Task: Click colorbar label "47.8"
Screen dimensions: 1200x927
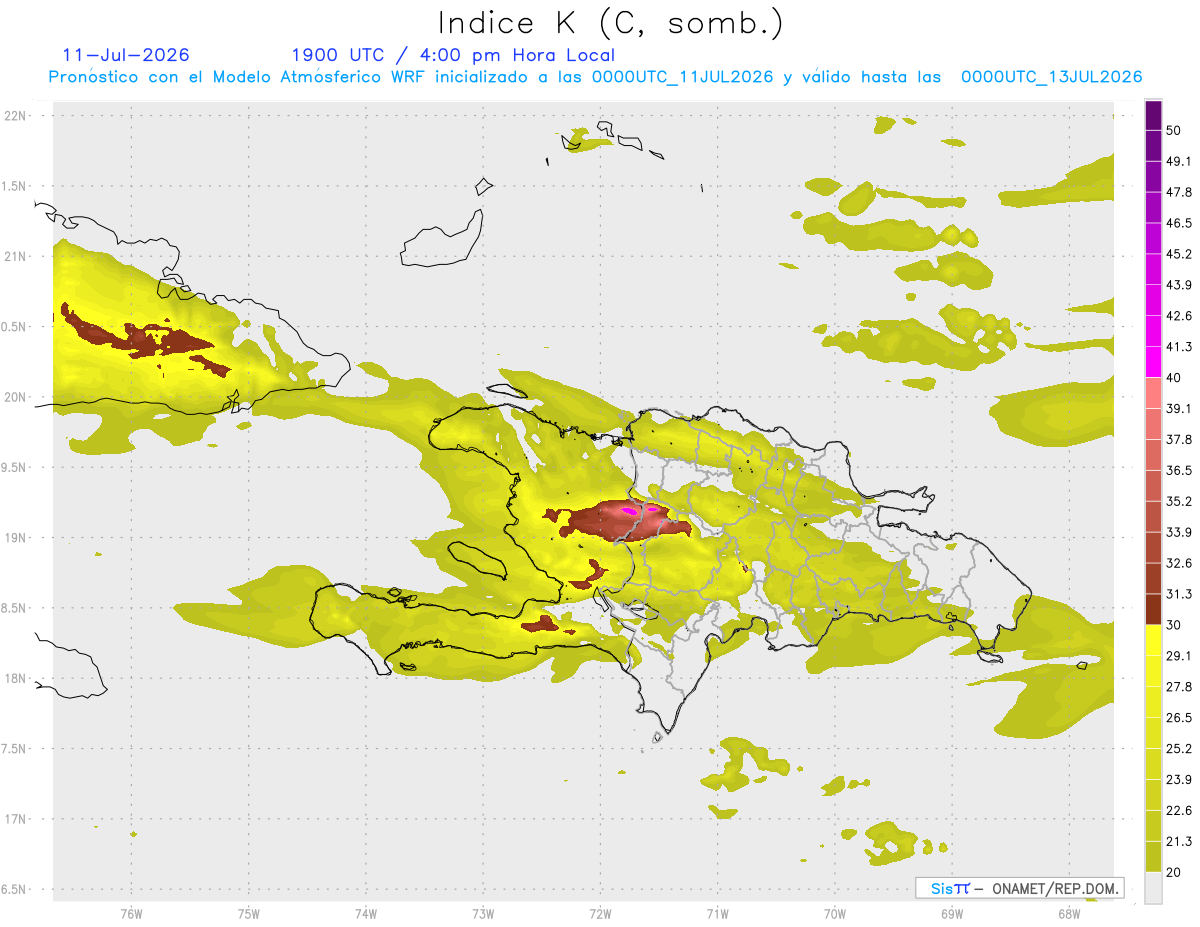Action: 1180,192
